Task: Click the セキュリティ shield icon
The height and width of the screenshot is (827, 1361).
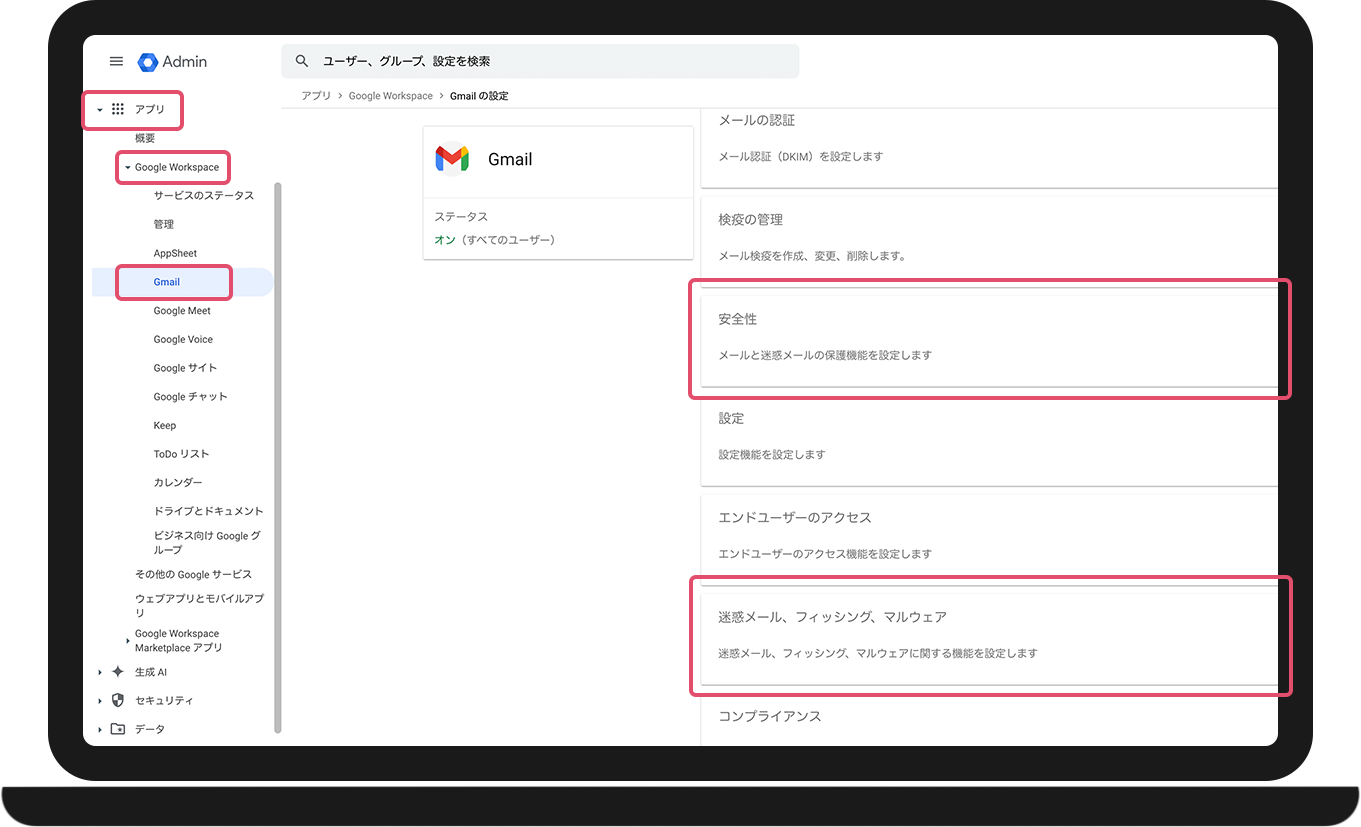Action: (x=118, y=700)
